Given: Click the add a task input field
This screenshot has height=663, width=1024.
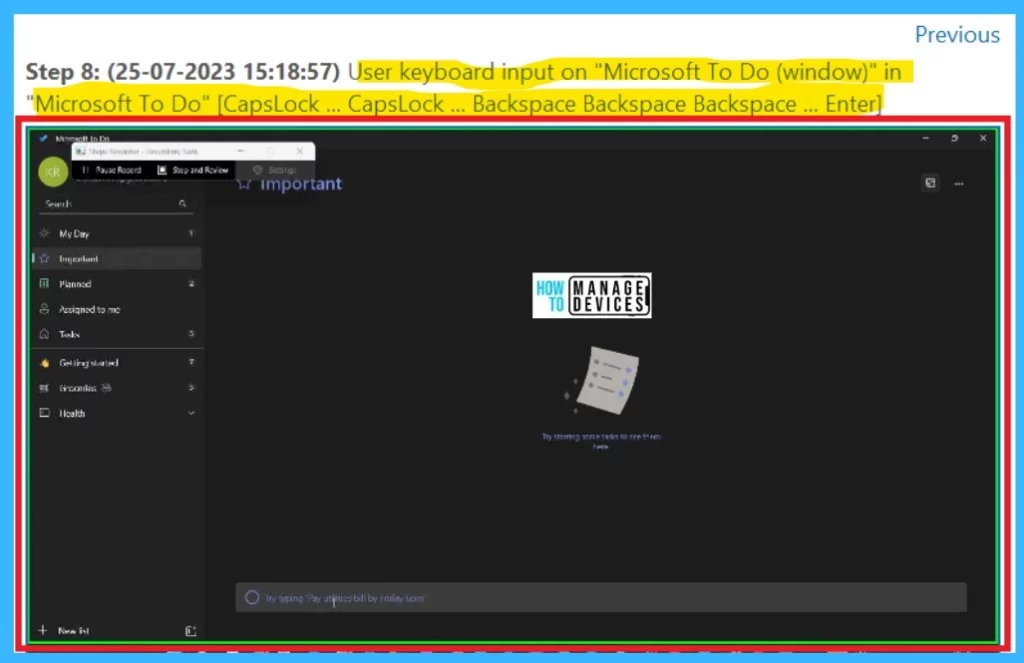Looking at the screenshot, I should [601, 598].
